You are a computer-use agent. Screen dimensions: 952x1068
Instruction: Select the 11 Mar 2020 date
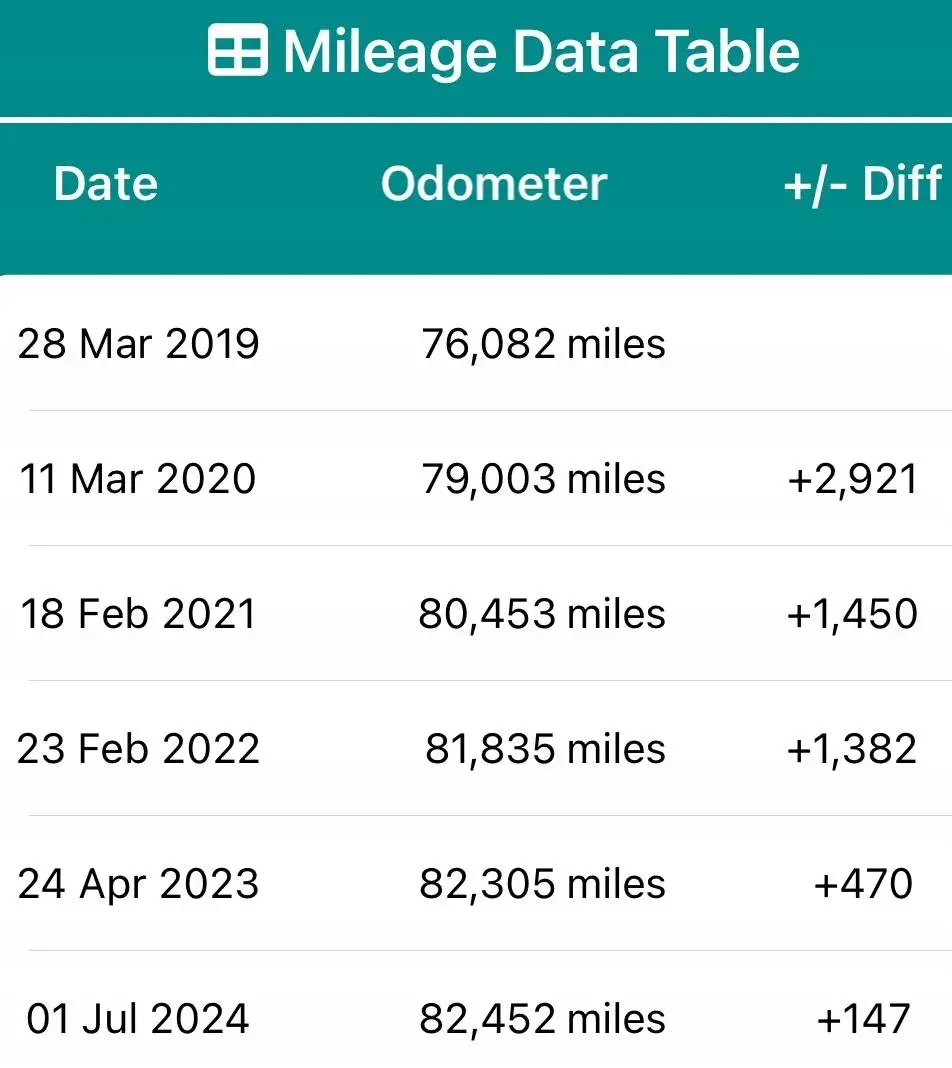[x=138, y=479]
